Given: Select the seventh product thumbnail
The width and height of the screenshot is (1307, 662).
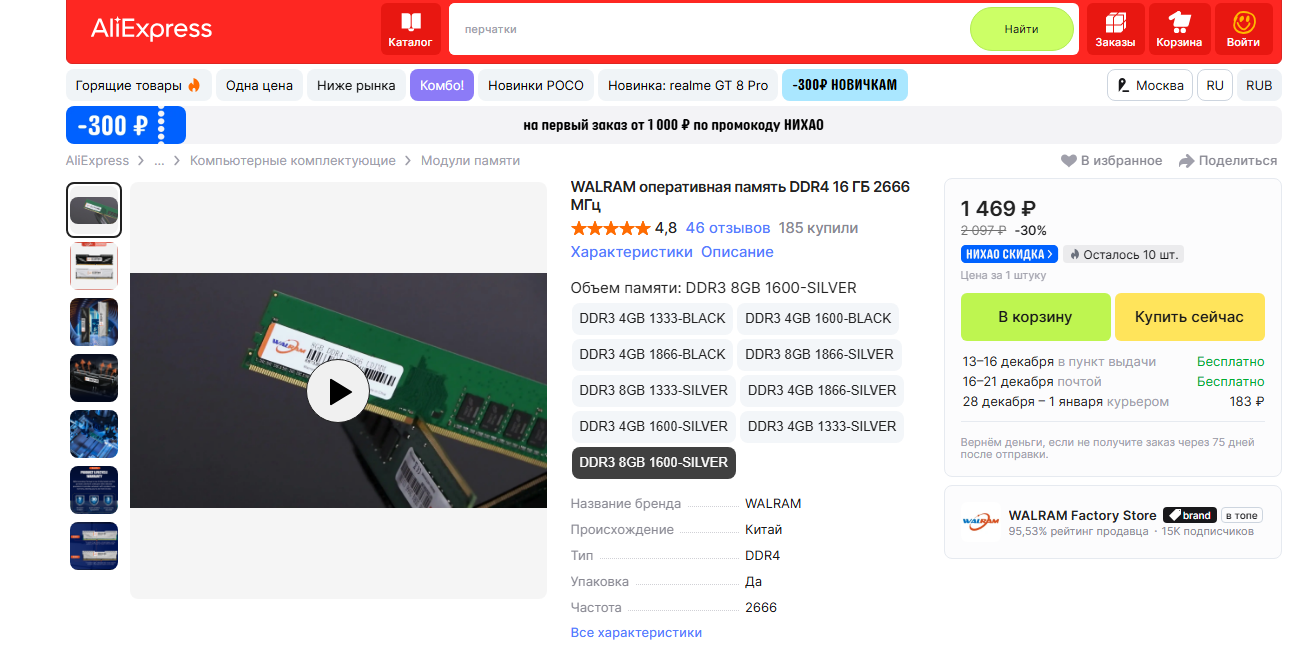Looking at the screenshot, I should pos(94,546).
